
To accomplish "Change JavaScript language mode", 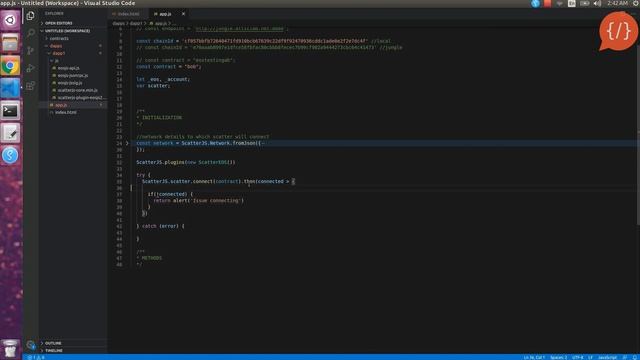I will [x=607, y=357].
